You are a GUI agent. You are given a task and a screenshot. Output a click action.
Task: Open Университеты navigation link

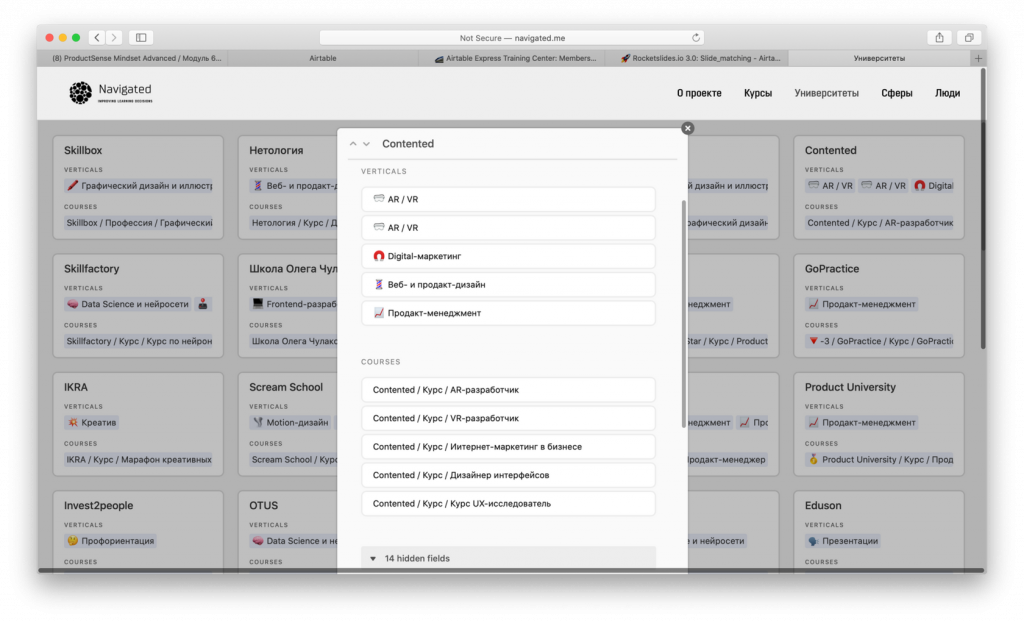coord(826,93)
